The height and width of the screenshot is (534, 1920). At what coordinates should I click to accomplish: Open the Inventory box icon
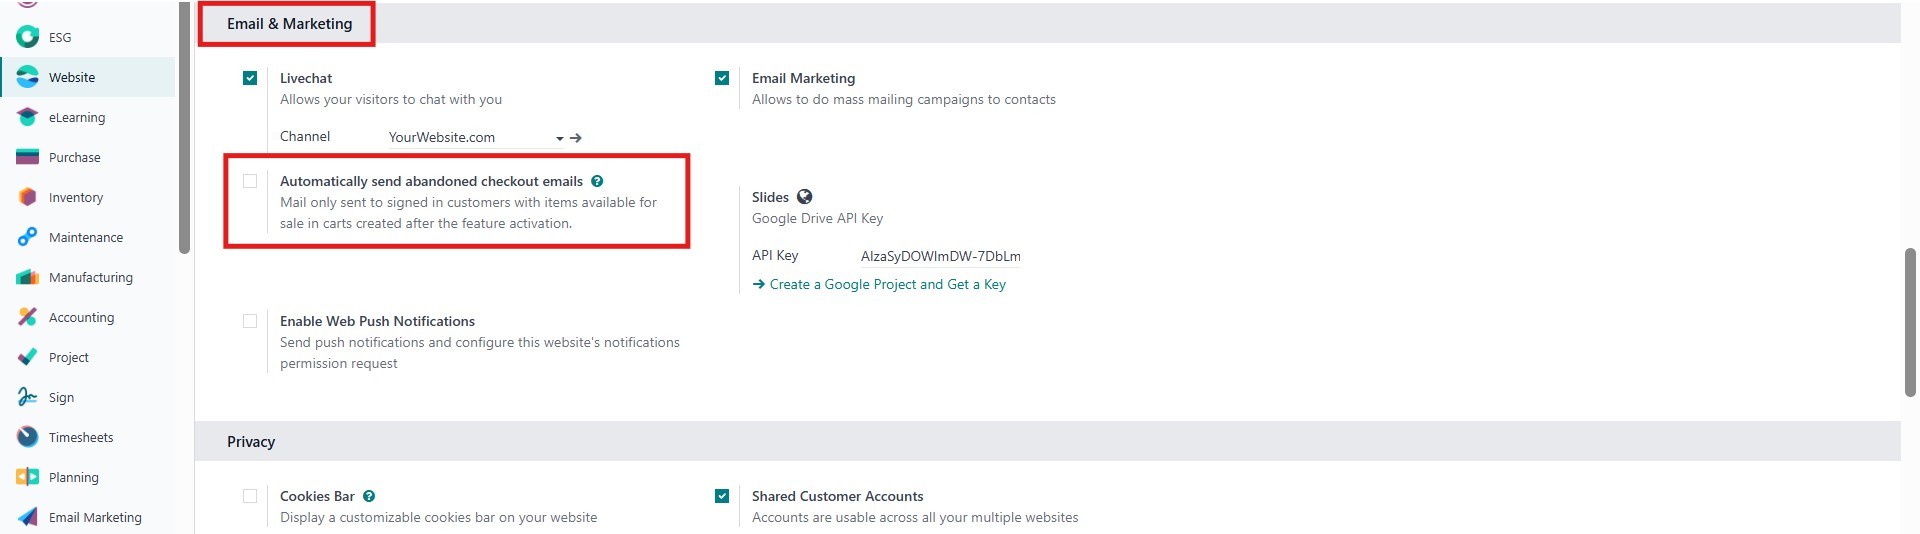pyautogui.click(x=28, y=197)
